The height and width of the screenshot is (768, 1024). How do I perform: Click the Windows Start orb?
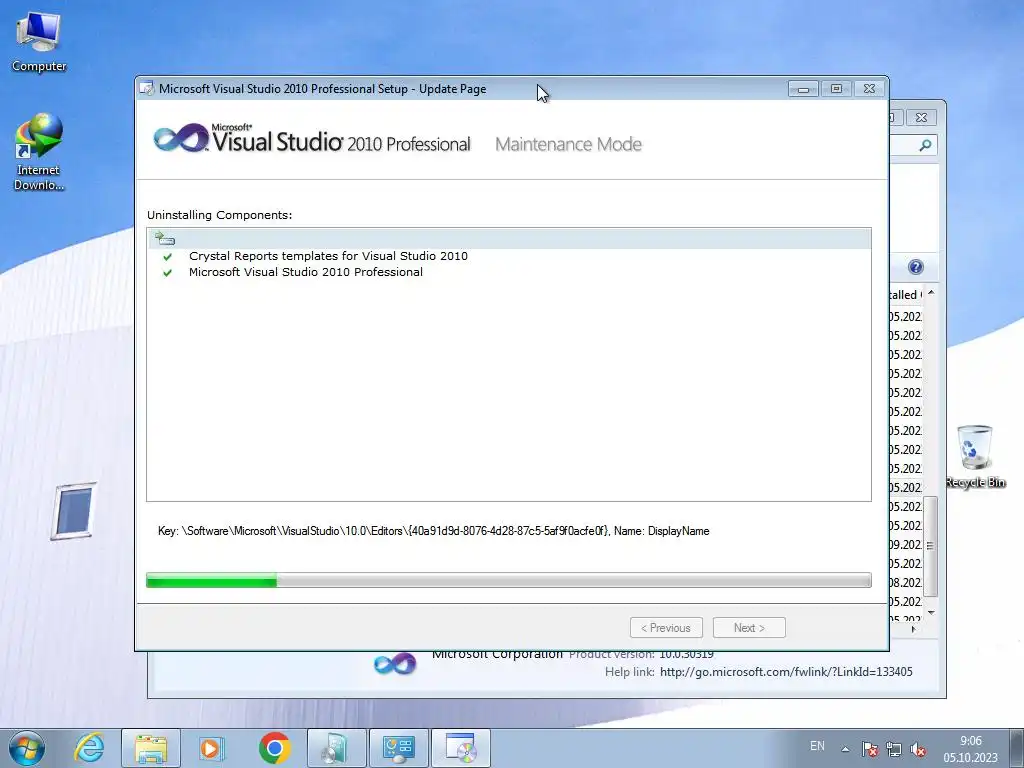(x=27, y=748)
